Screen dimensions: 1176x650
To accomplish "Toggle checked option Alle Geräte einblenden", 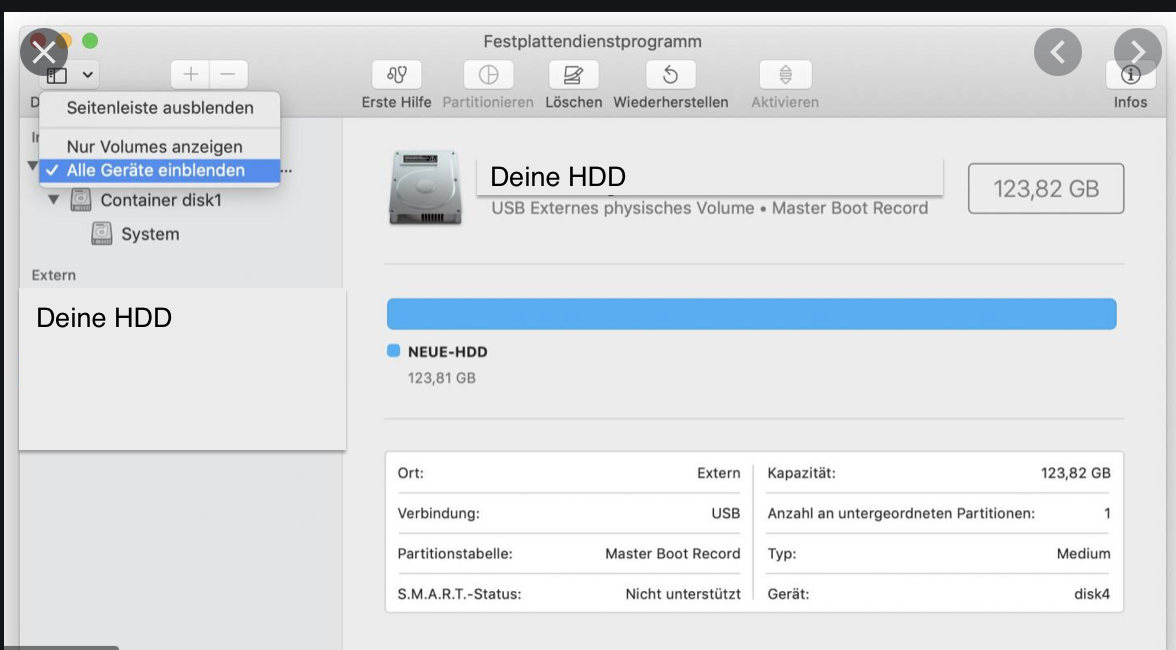I will (158, 171).
